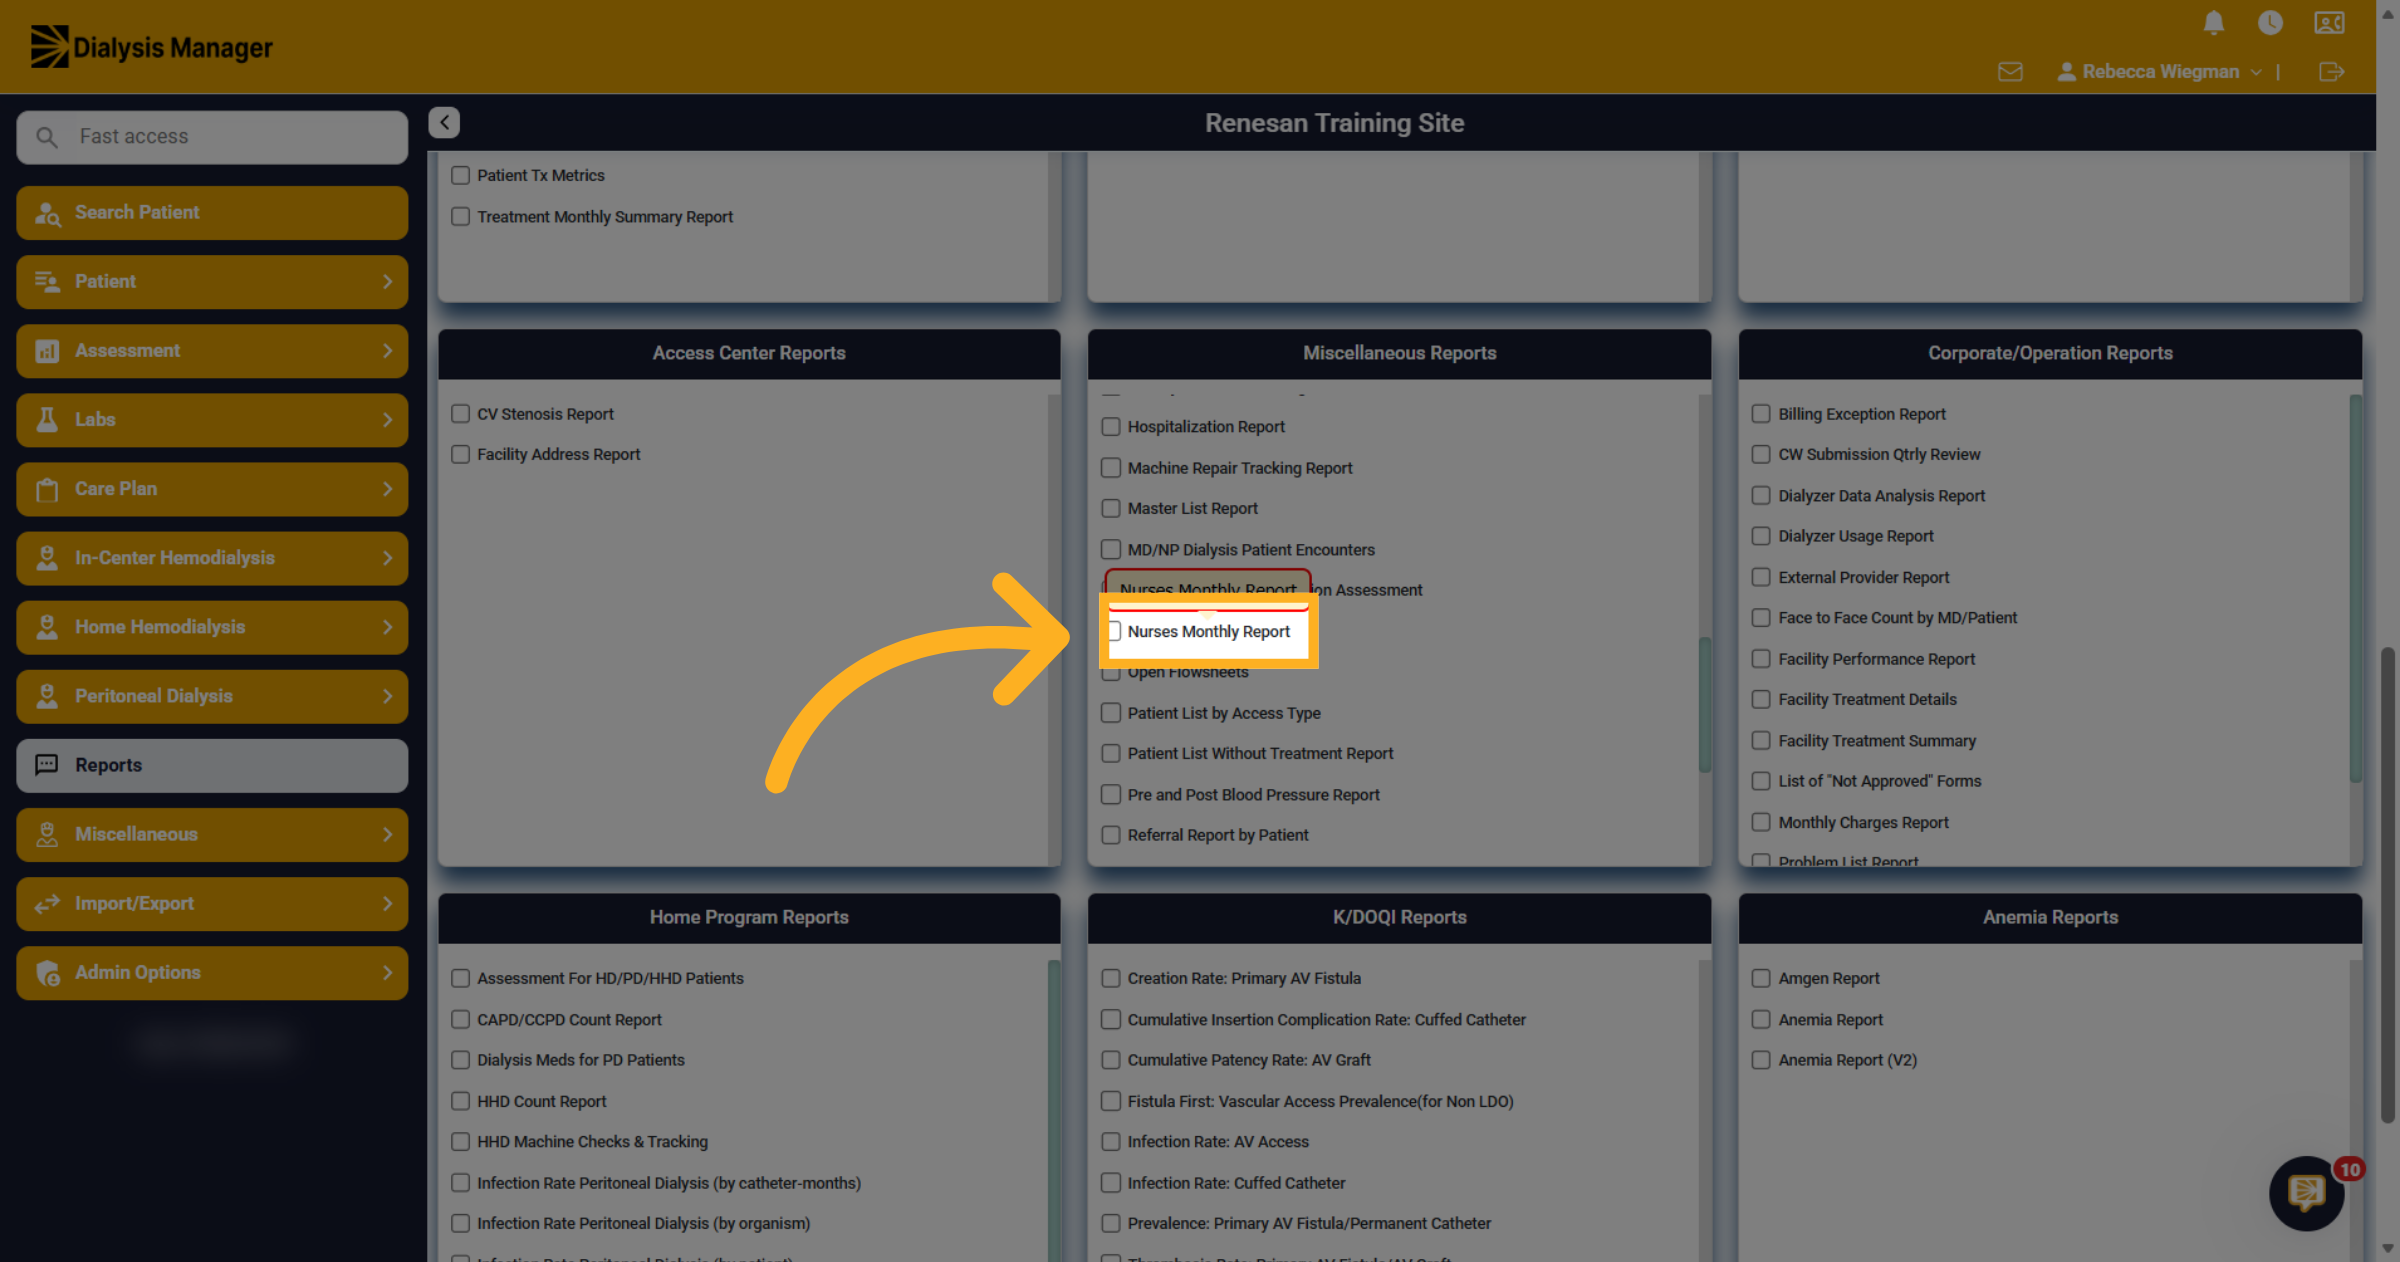This screenshot has height=1262, width=2400.
Task: Open the Admin Options menu item
Action: [x=212, y=973]
